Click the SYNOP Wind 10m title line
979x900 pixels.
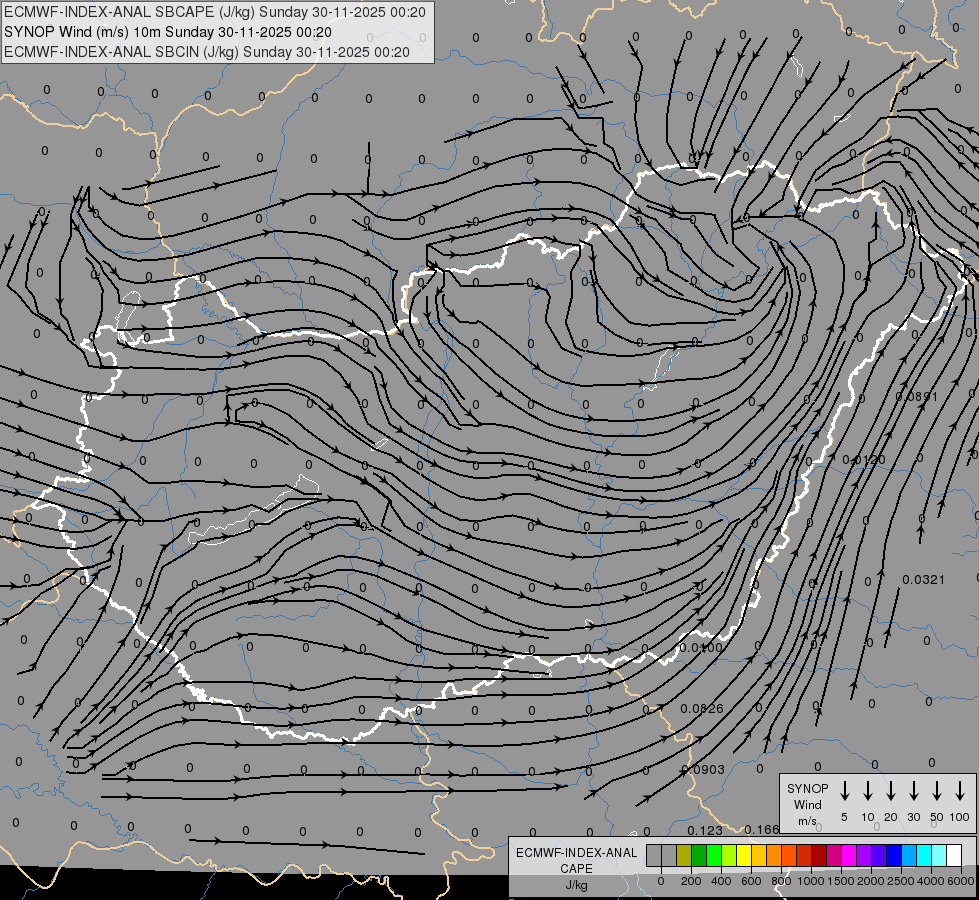[168, 32]
